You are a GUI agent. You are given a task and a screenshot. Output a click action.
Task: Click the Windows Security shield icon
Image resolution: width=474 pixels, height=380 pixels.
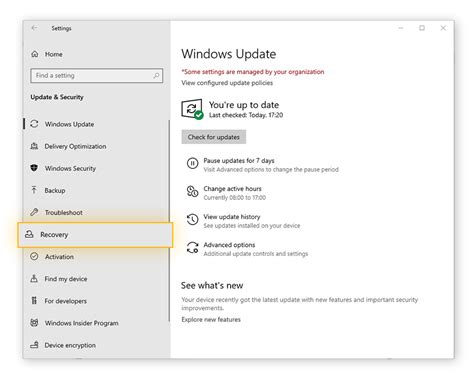click(34, 168)
